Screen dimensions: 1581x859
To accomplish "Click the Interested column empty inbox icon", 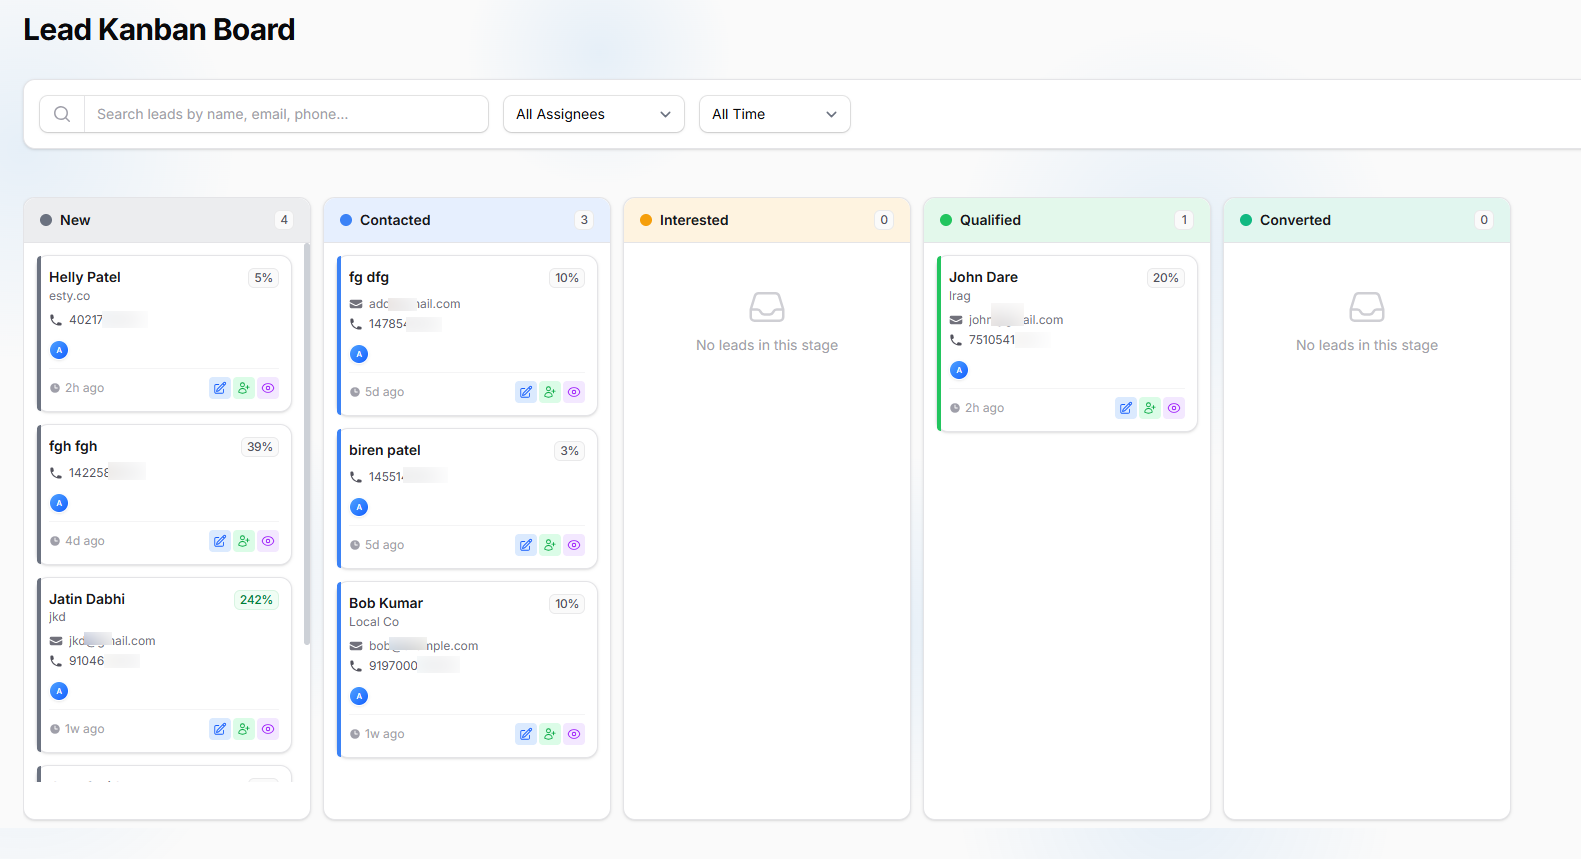I will (x=767, y=307).
